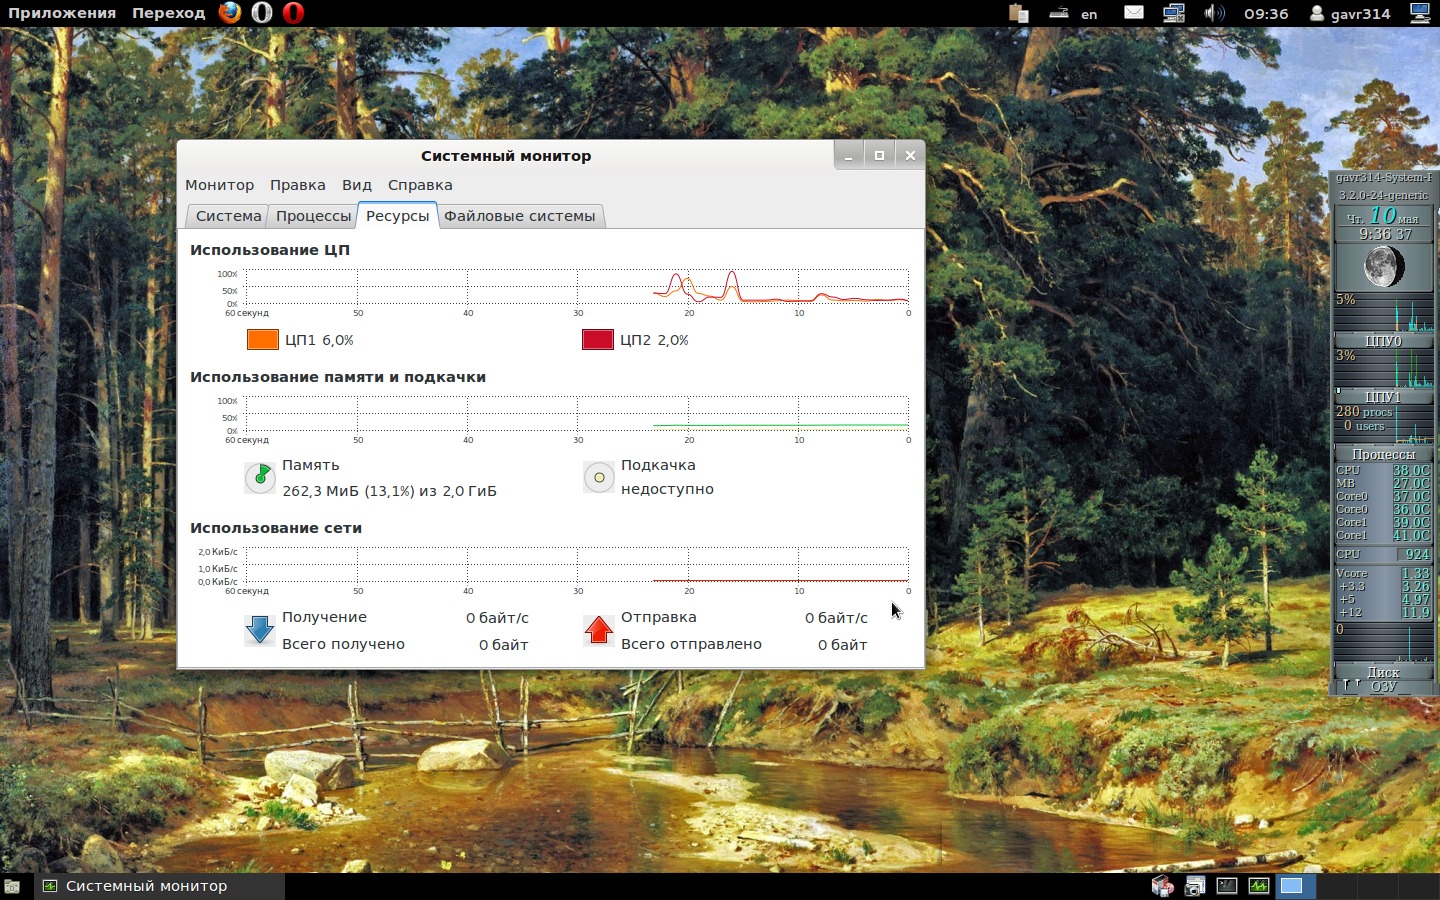This screenshot has height=900, width=1440.
Task: Open the network connections tray icon
Action: coord(1174,13)
